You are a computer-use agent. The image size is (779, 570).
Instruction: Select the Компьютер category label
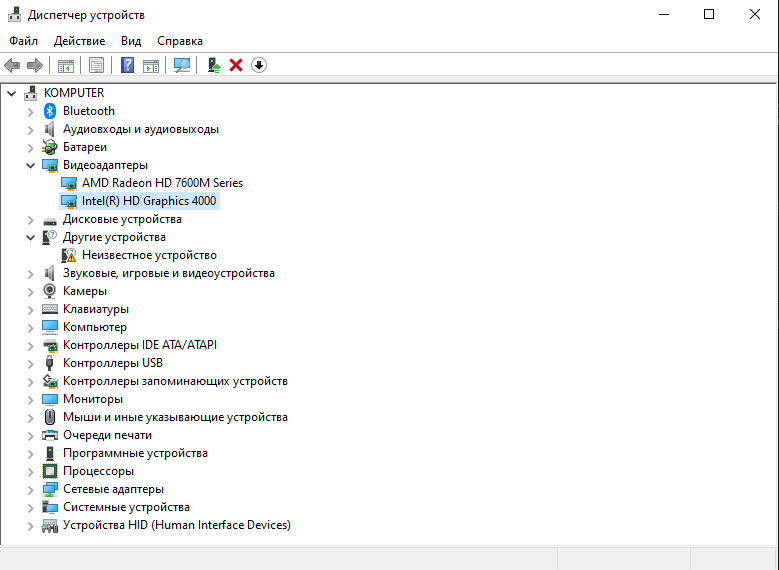tap(95, 327)
